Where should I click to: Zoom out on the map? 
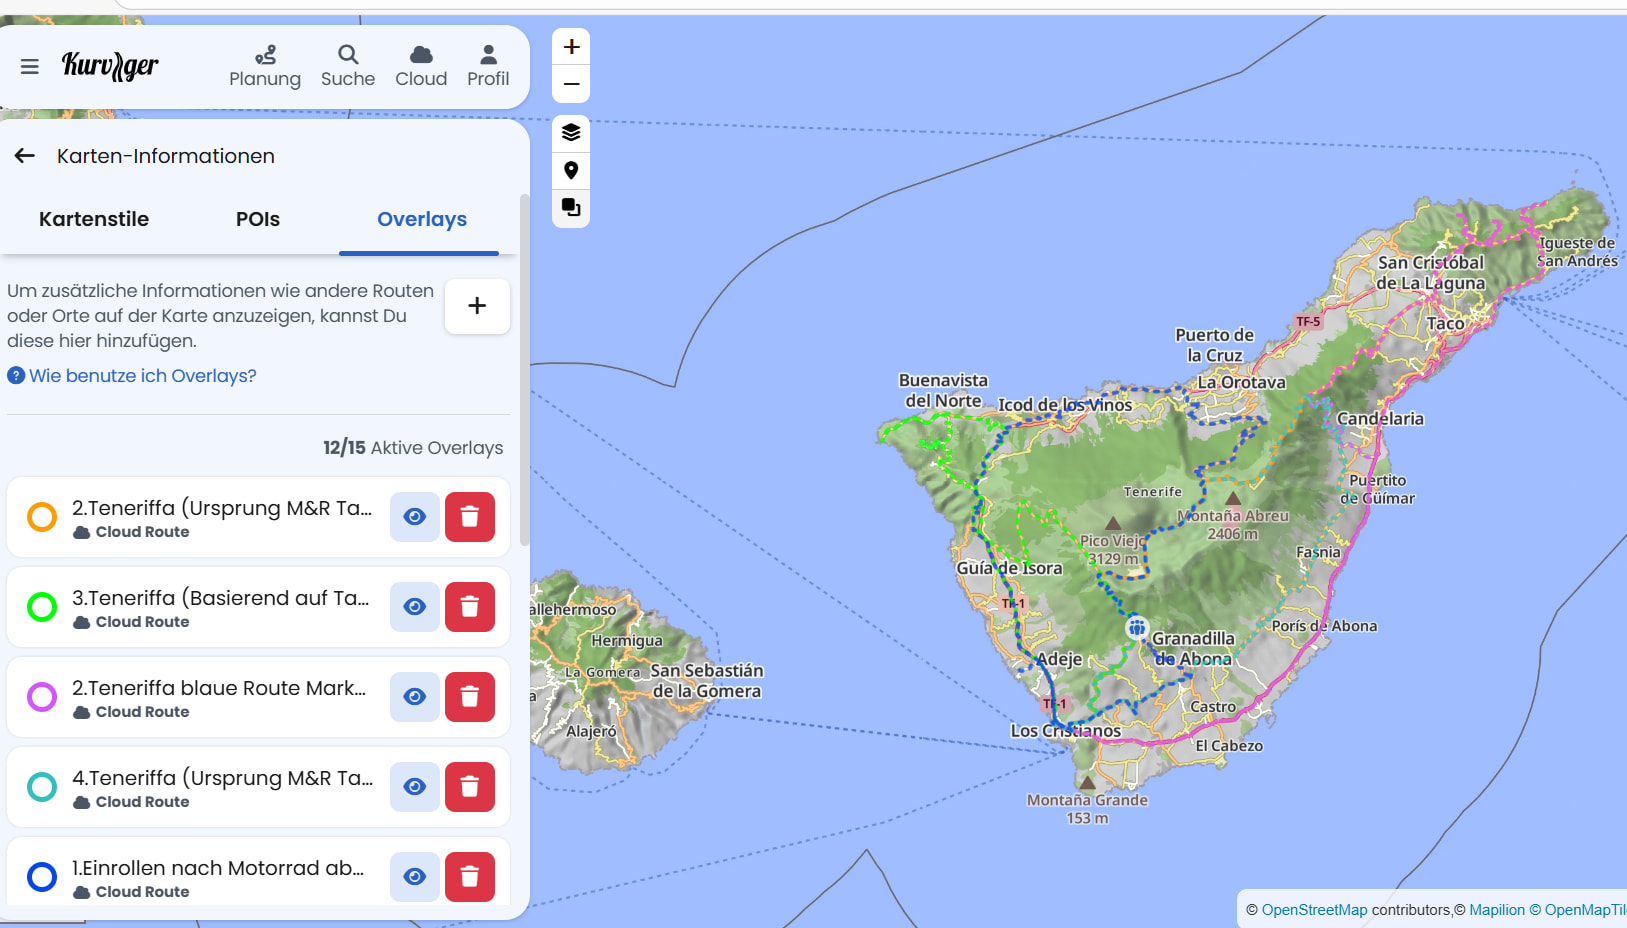pos(571,84)
